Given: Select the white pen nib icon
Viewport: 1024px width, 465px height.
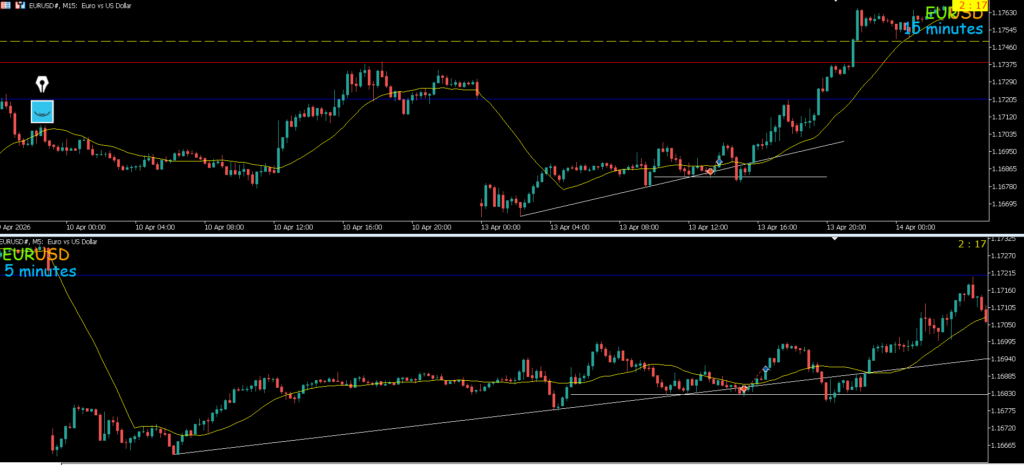Looking at the screenshot, I should (x=42, y=84).
